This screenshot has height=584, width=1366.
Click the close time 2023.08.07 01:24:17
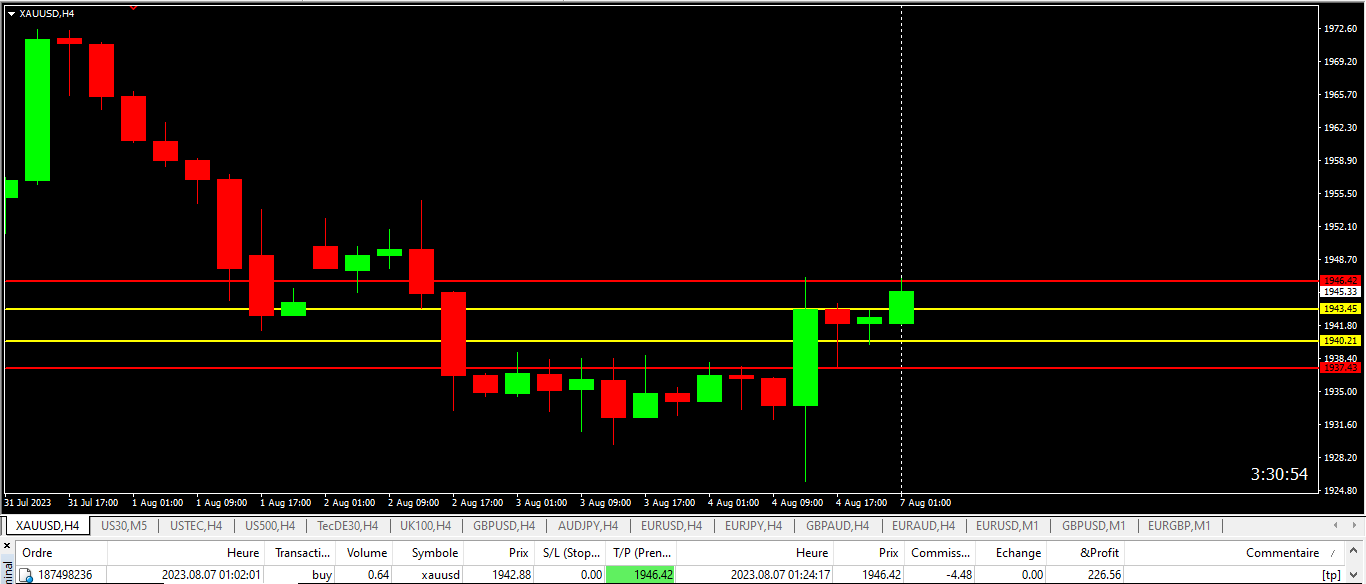780,575
